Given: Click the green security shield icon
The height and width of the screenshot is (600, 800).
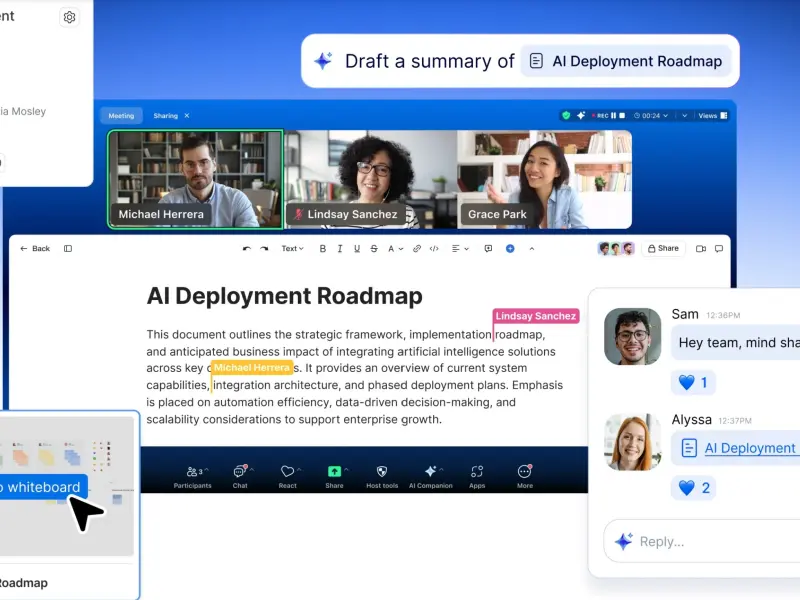Looking at the screenshot, I should (566, 115).
